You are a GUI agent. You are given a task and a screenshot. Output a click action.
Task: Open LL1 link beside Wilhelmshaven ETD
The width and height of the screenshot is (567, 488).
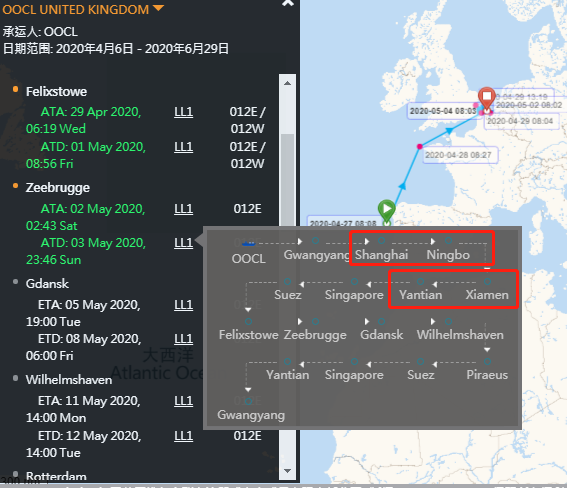183,436
